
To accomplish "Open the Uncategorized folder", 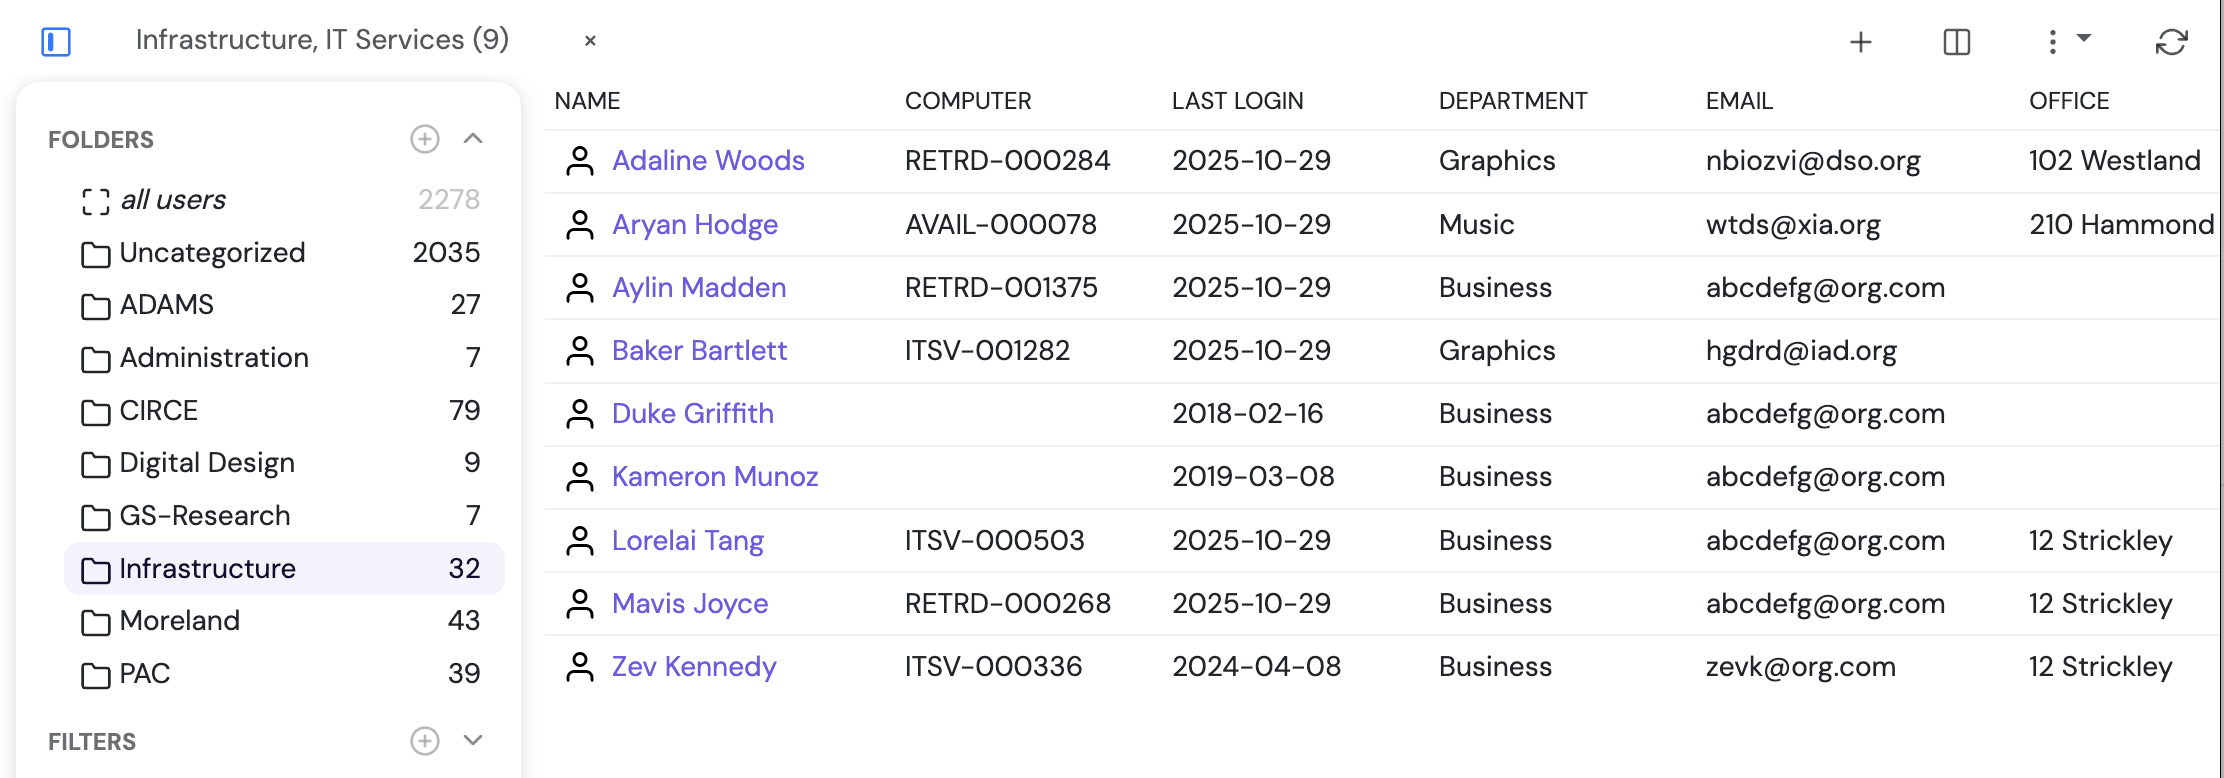I will pos(212,253).
